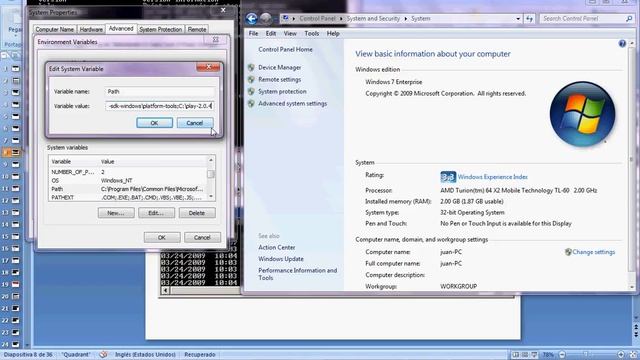Select the NUMBER_OF_P... variable row
Viewport: 640px width, 360px height.
pyautogui.click(x=128, y=172)
